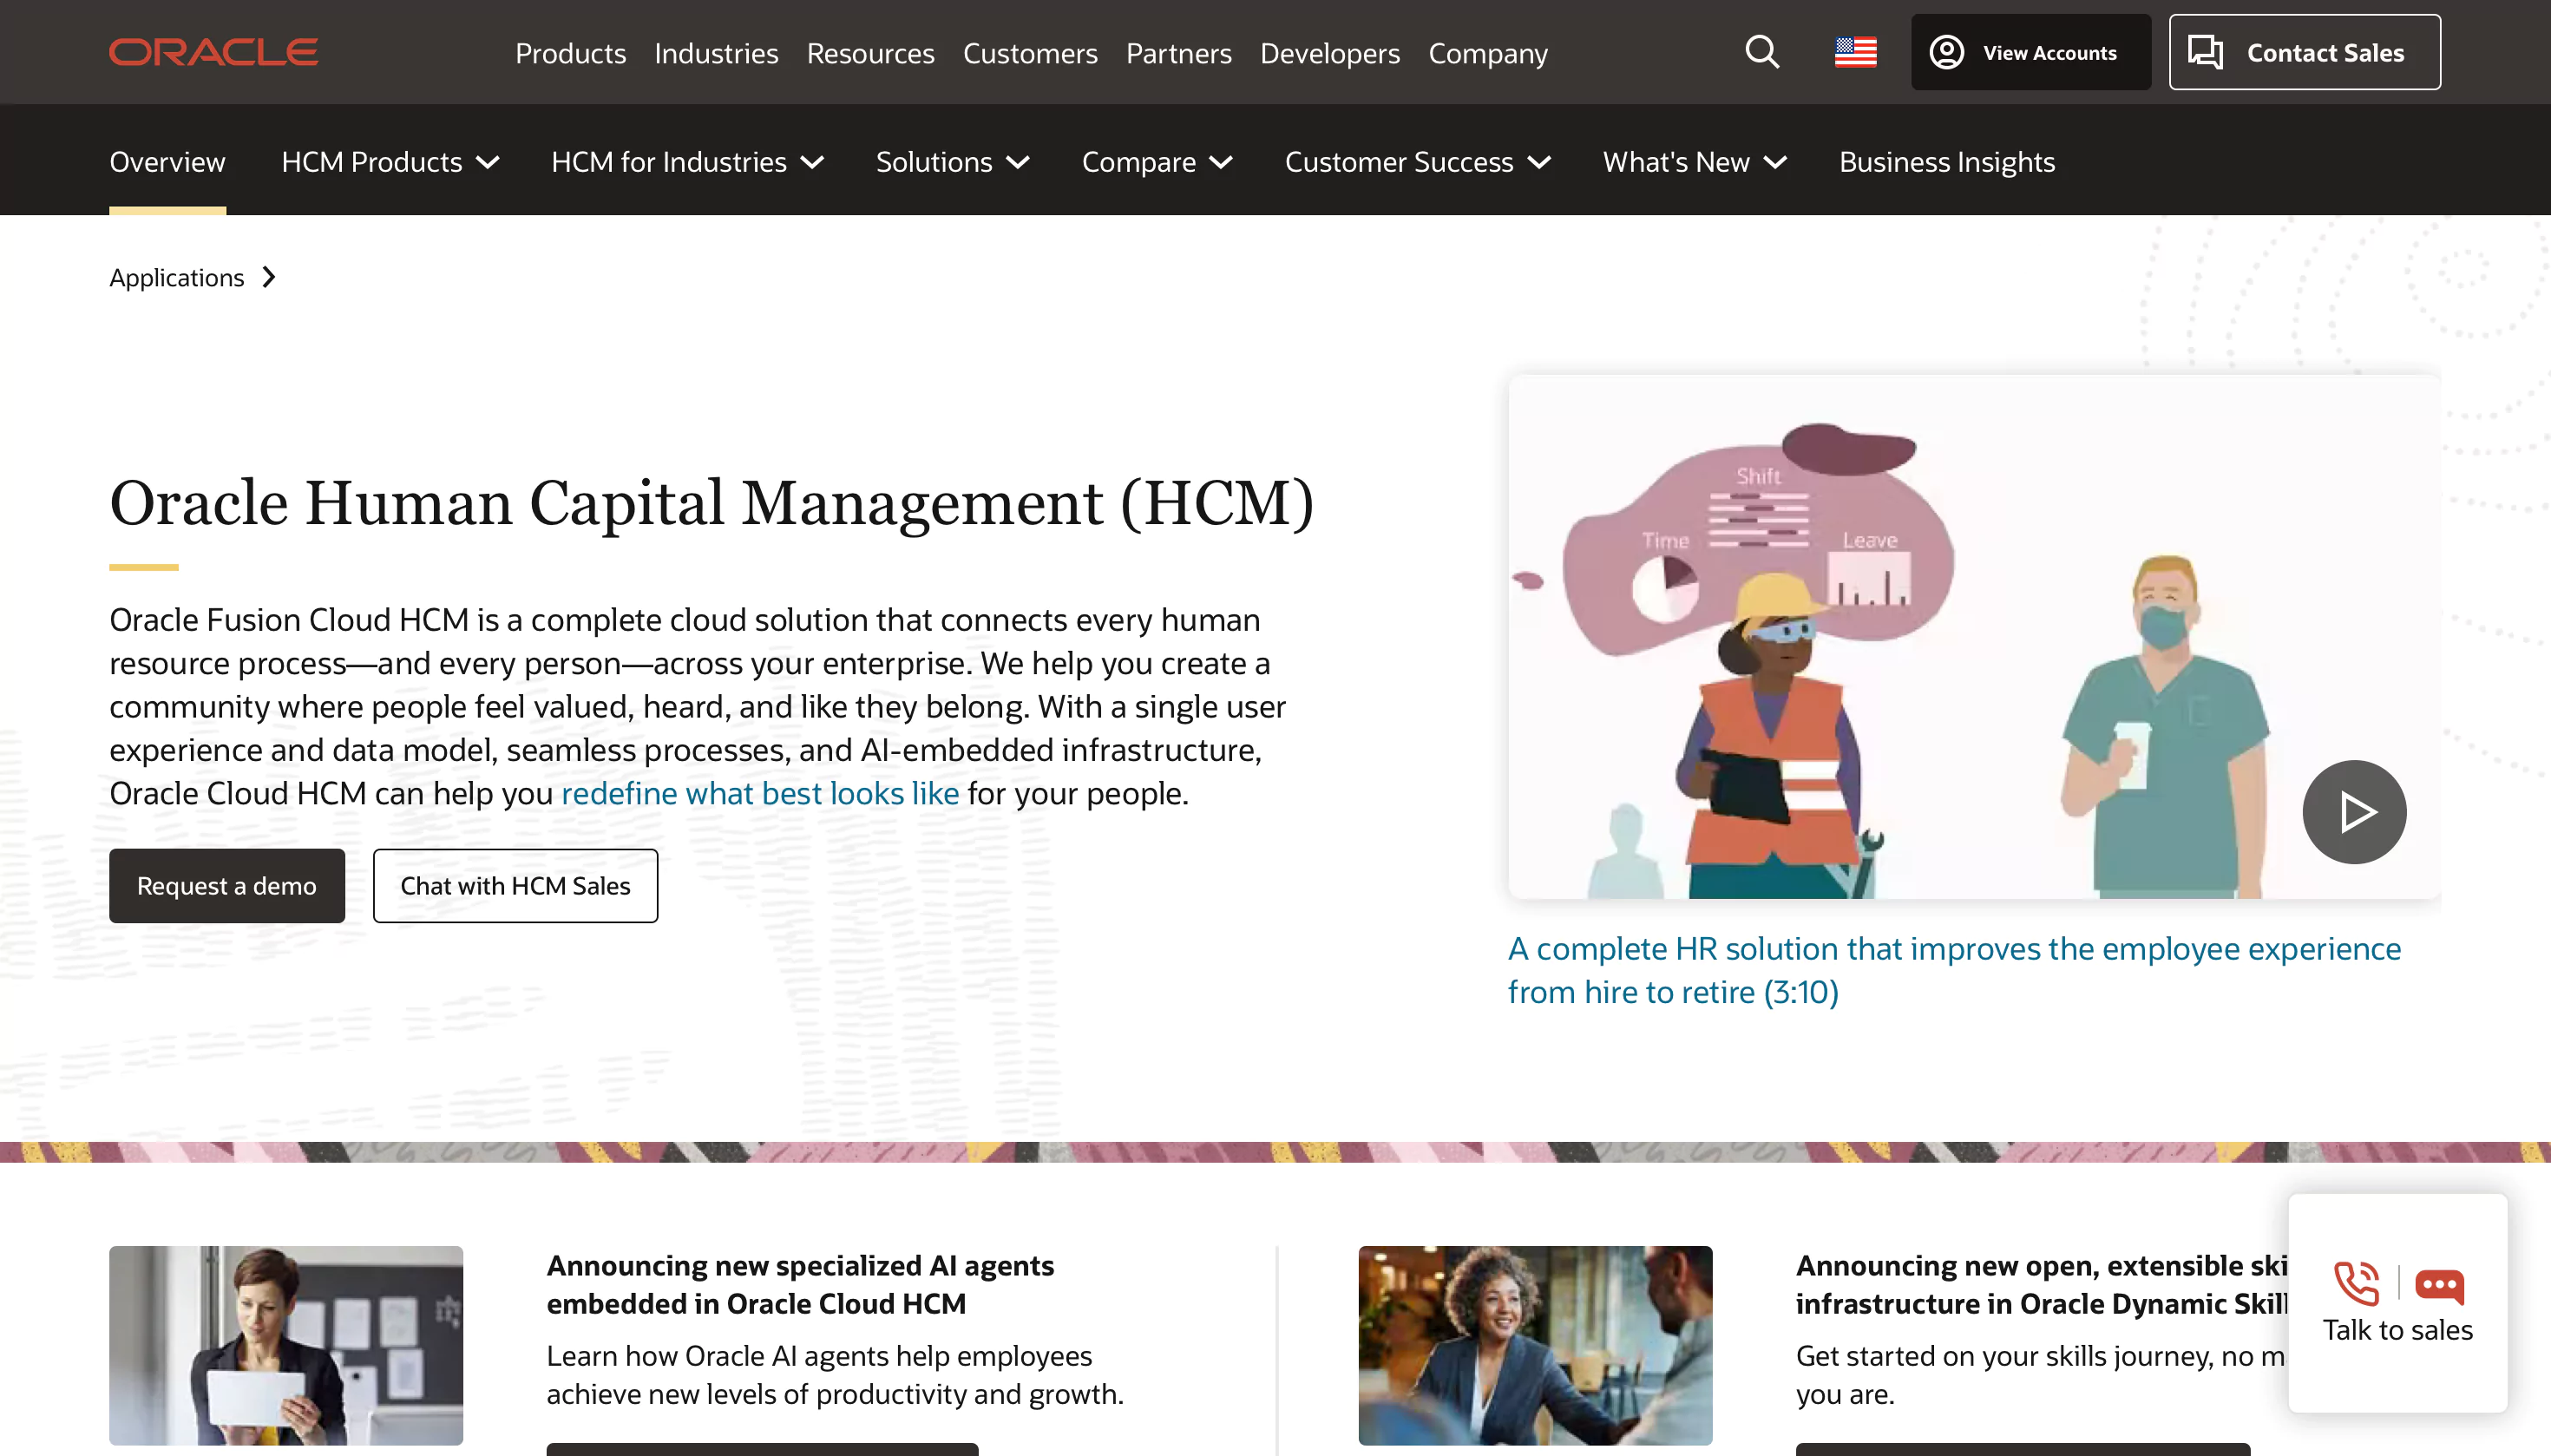The width and height of the screenshot is (2551, 1456).
Task: Click the user profile icon in View Accounts
Action: tap(1946, 52)
